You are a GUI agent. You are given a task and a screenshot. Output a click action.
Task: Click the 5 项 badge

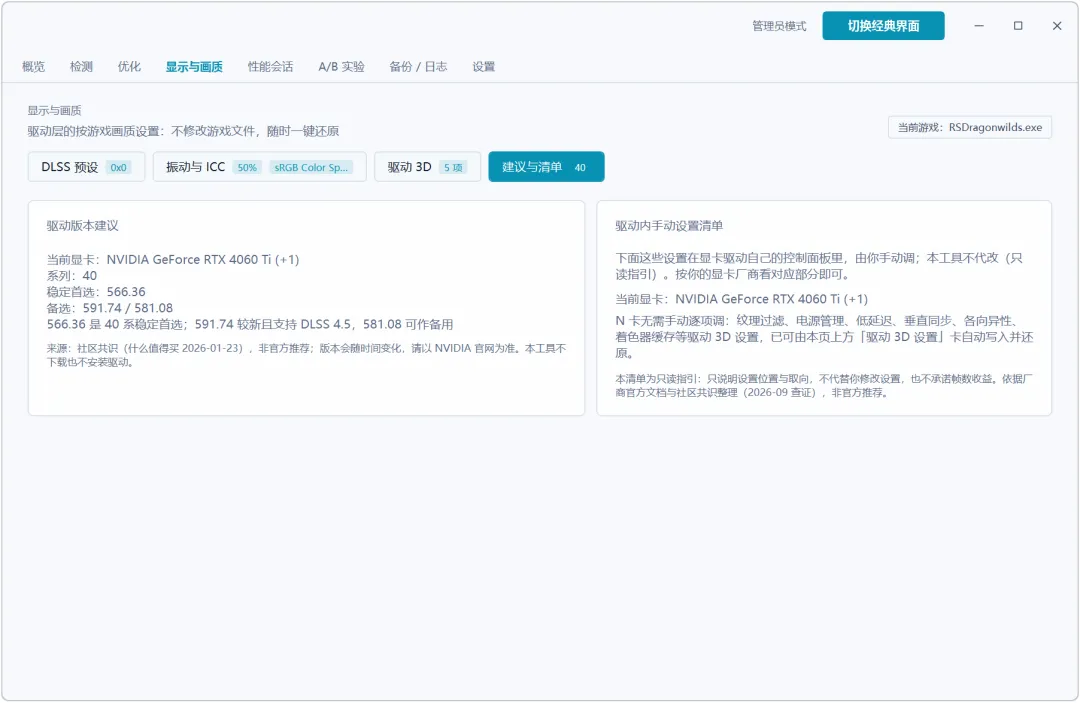453,167
